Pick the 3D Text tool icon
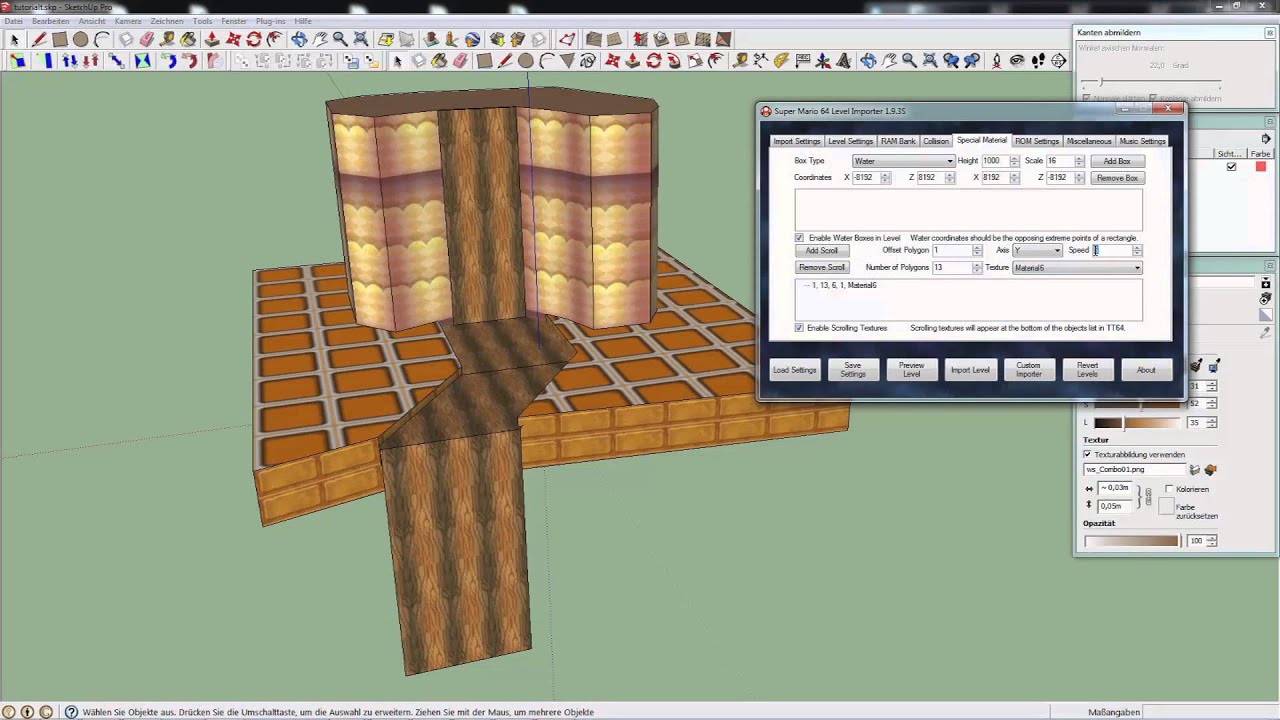 pyautogui.click(x=843, y=61)
